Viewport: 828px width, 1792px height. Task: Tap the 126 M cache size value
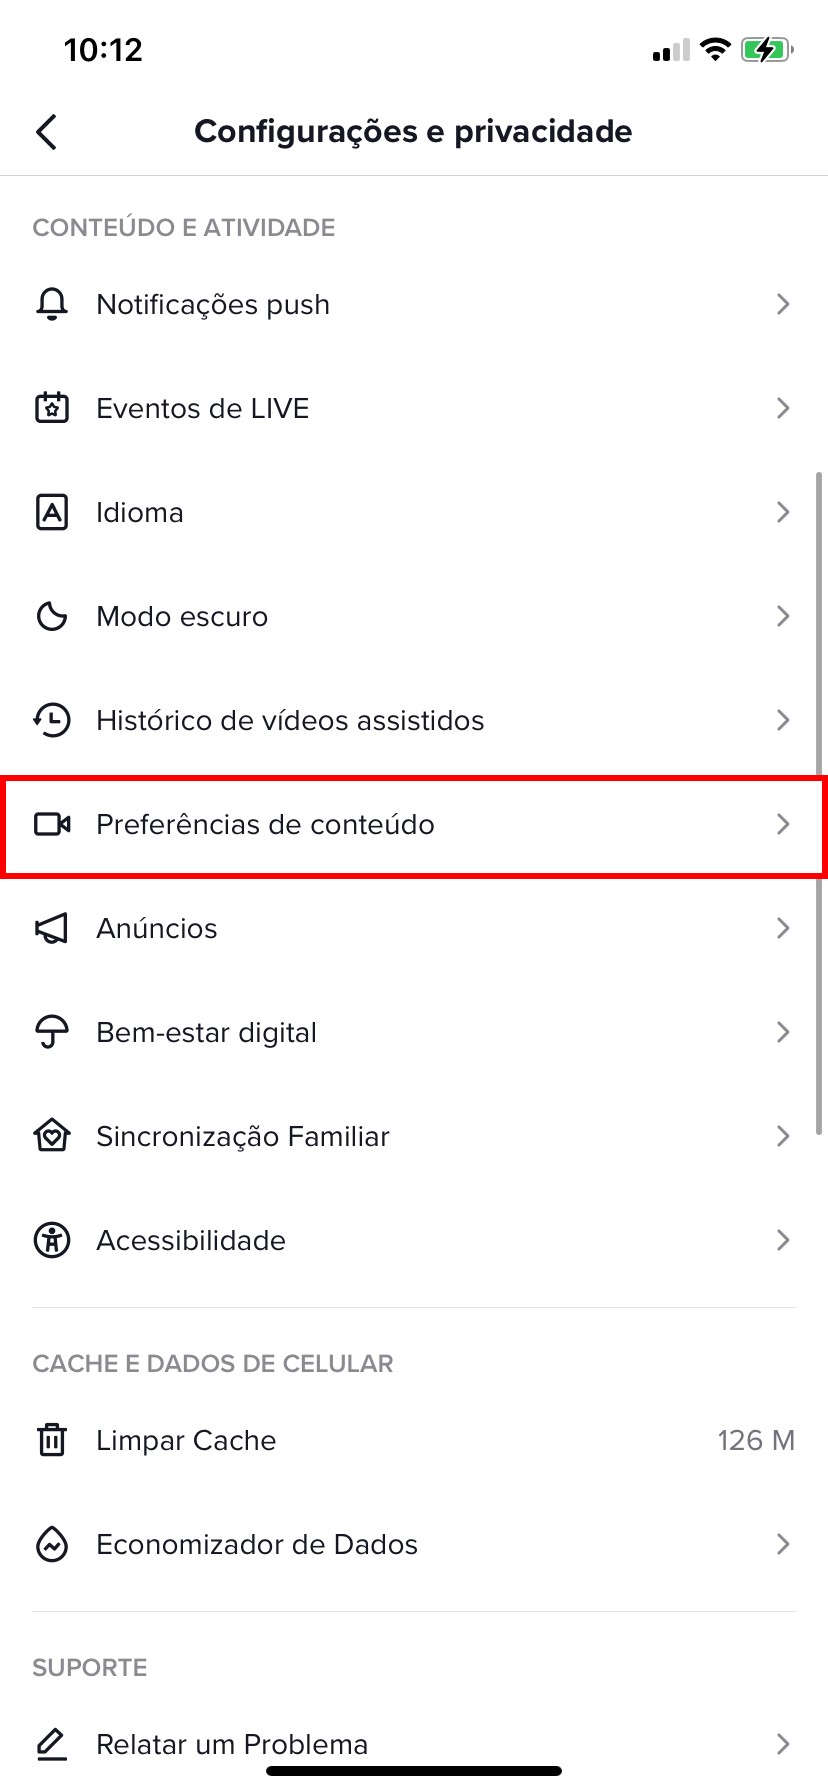pyautogui.click(x=755, y=1440)
